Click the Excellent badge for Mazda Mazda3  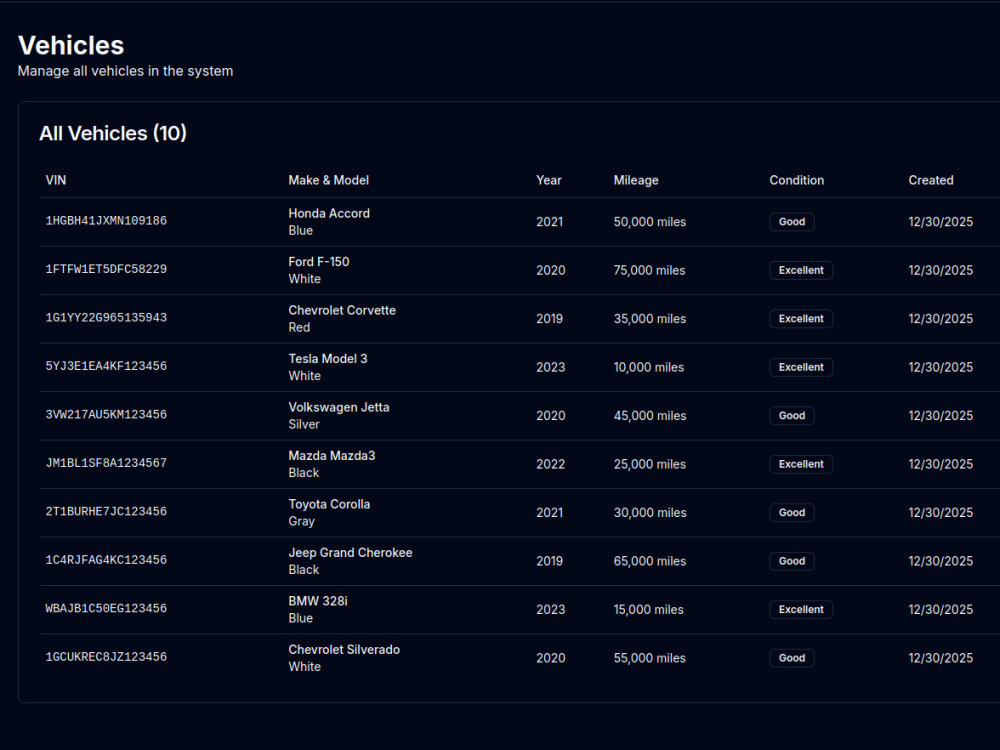[x=801, y=464]
